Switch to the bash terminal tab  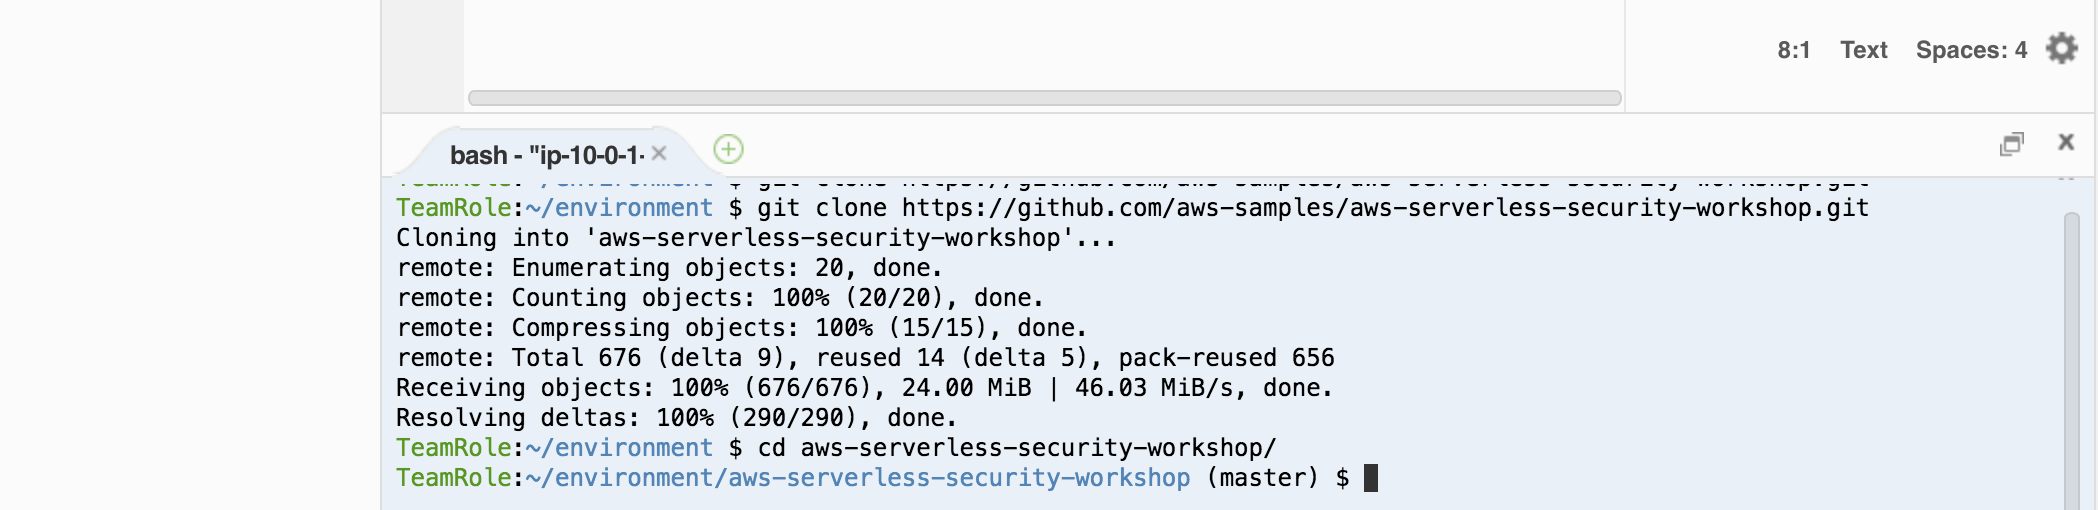pyautogui.click(x=546, y=155)
